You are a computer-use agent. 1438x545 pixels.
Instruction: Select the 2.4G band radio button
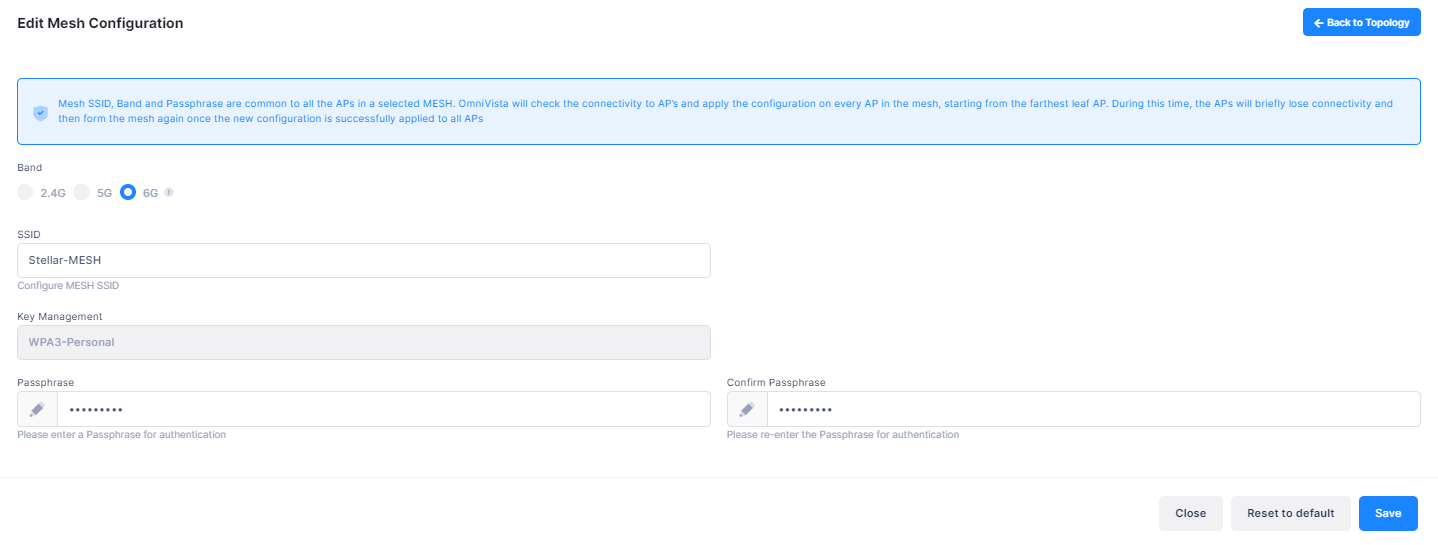coord(26,192)
